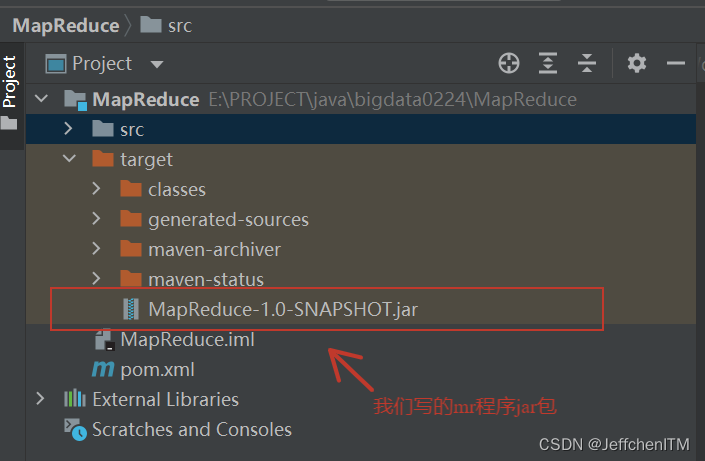The height and width of the screenshot is (461, 705).
Task: Expand External Libraries node
Action: (x=40, y=399)
